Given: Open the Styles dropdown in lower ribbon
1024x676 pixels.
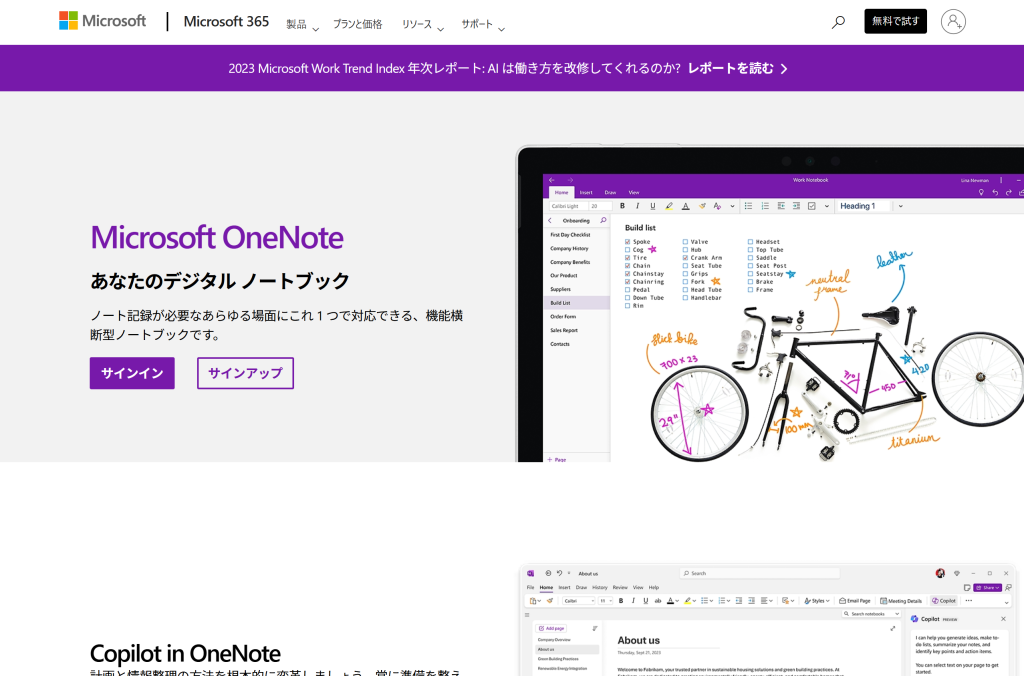Looking at the screenshot, I should click(817, 600).
